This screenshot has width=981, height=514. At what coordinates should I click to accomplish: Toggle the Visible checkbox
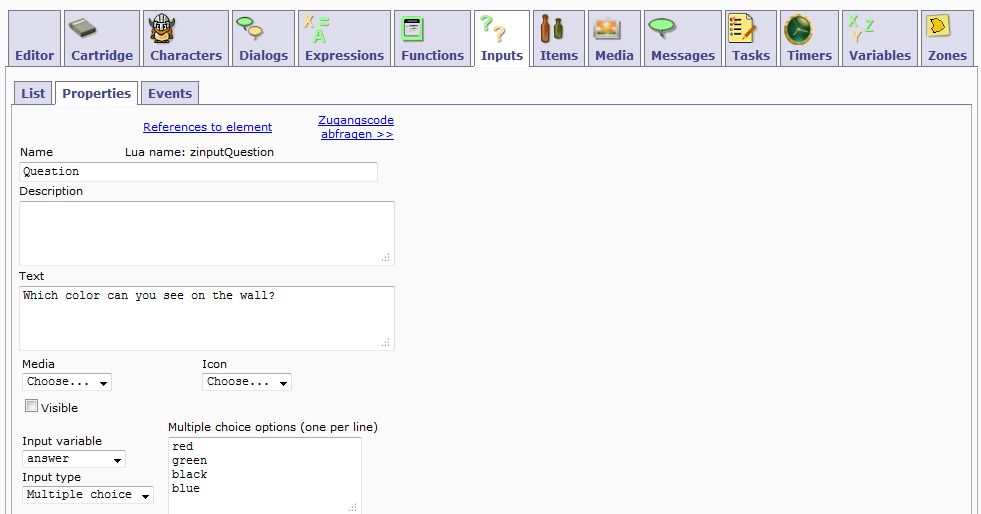pyautogui.click(x=32, y=406)
